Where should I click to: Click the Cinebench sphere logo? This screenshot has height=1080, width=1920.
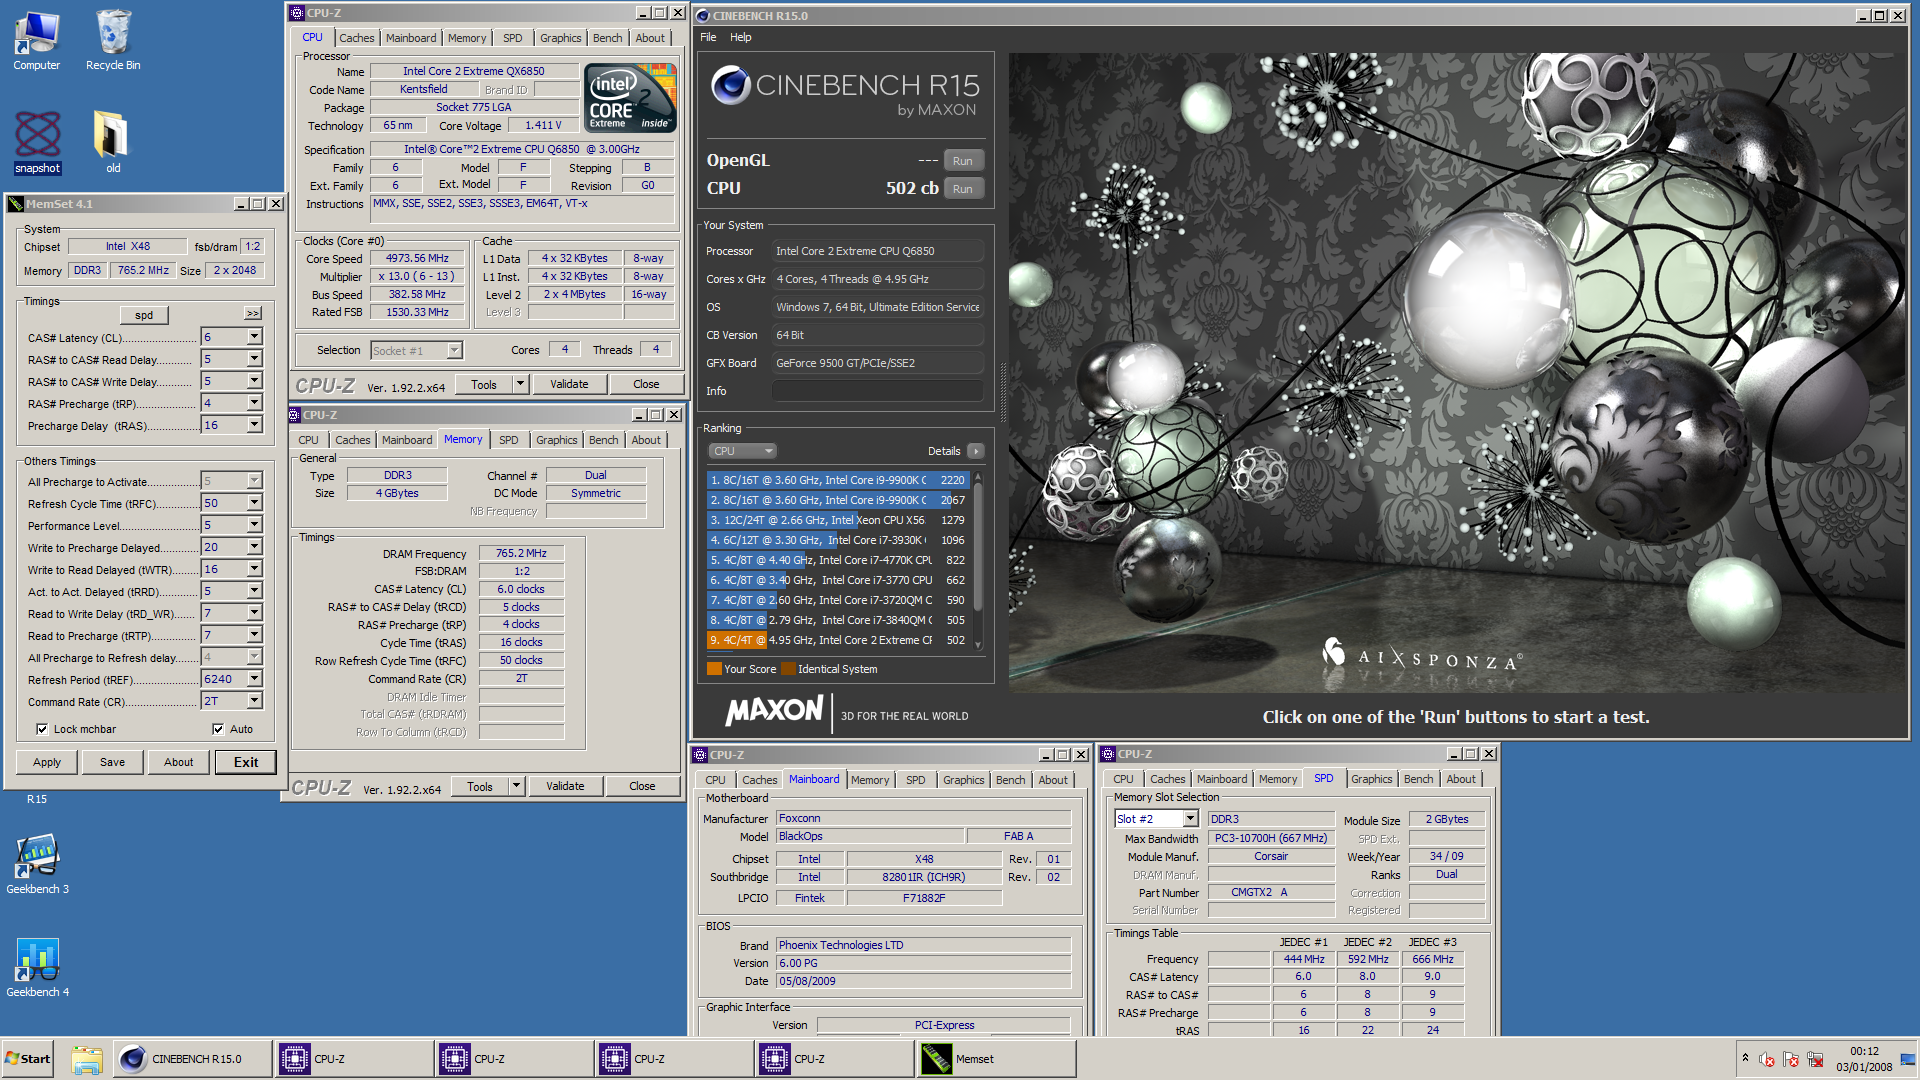(x=731, y=86)
